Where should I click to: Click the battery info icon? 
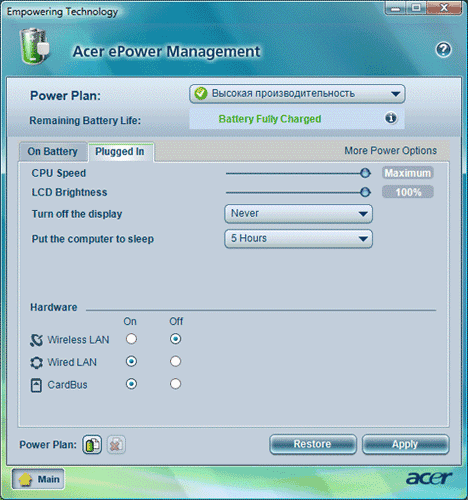(x=391, y=118)
